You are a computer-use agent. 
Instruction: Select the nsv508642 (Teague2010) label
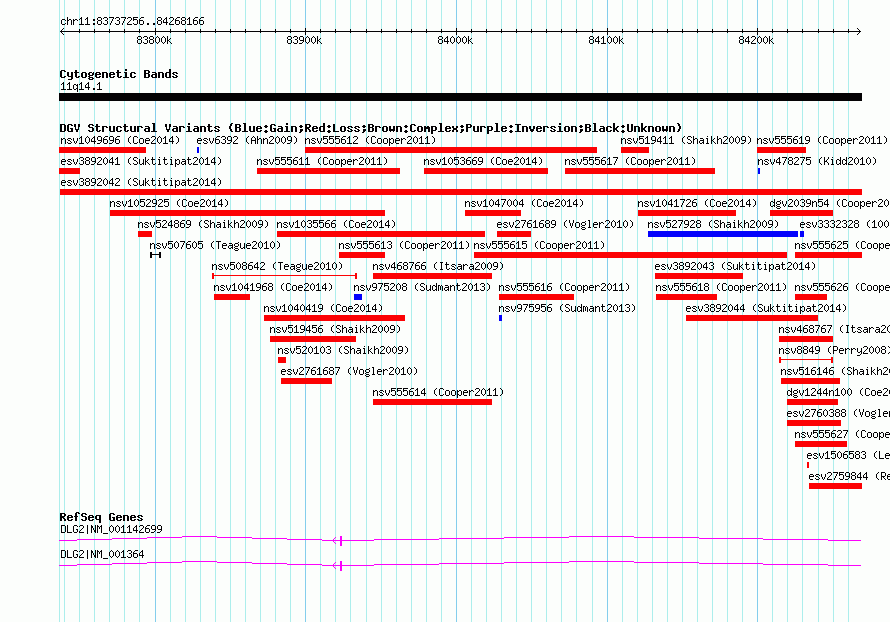[x=277, y=266]
